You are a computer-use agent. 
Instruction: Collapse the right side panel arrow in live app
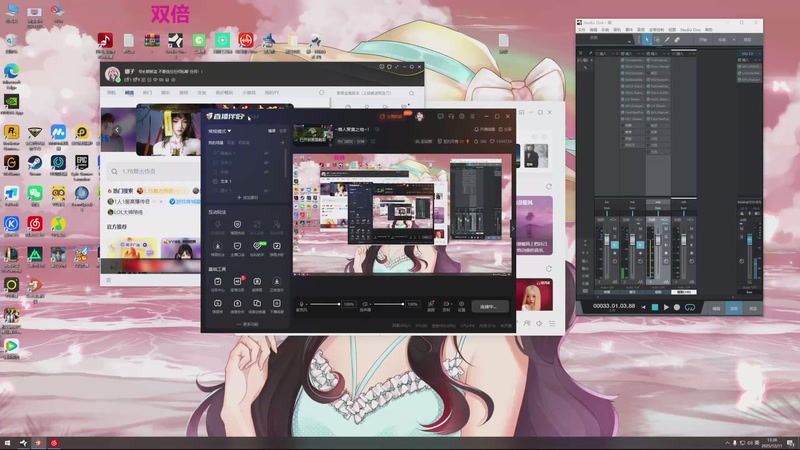(513, 229)
